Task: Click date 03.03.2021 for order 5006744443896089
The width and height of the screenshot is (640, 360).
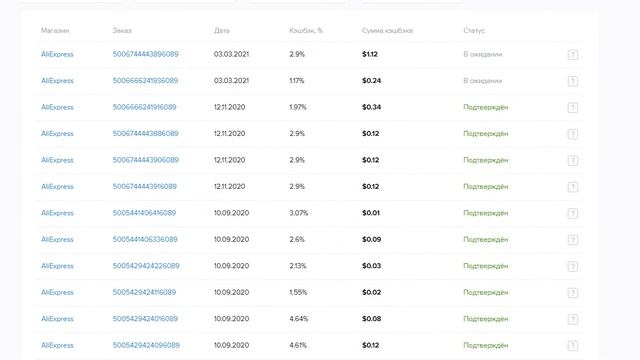Action: tap(231, 54)
